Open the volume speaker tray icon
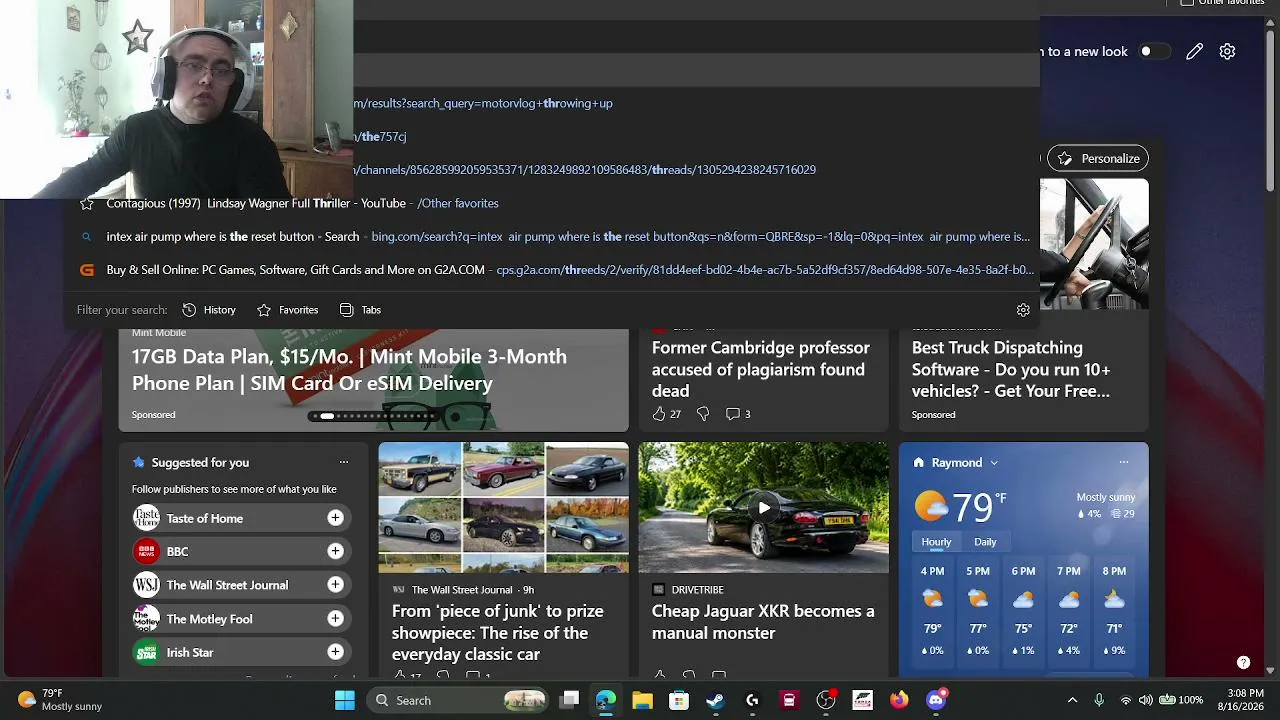Image resolution: width=1280 pixels, height=720 pixels. [1145, 700]
